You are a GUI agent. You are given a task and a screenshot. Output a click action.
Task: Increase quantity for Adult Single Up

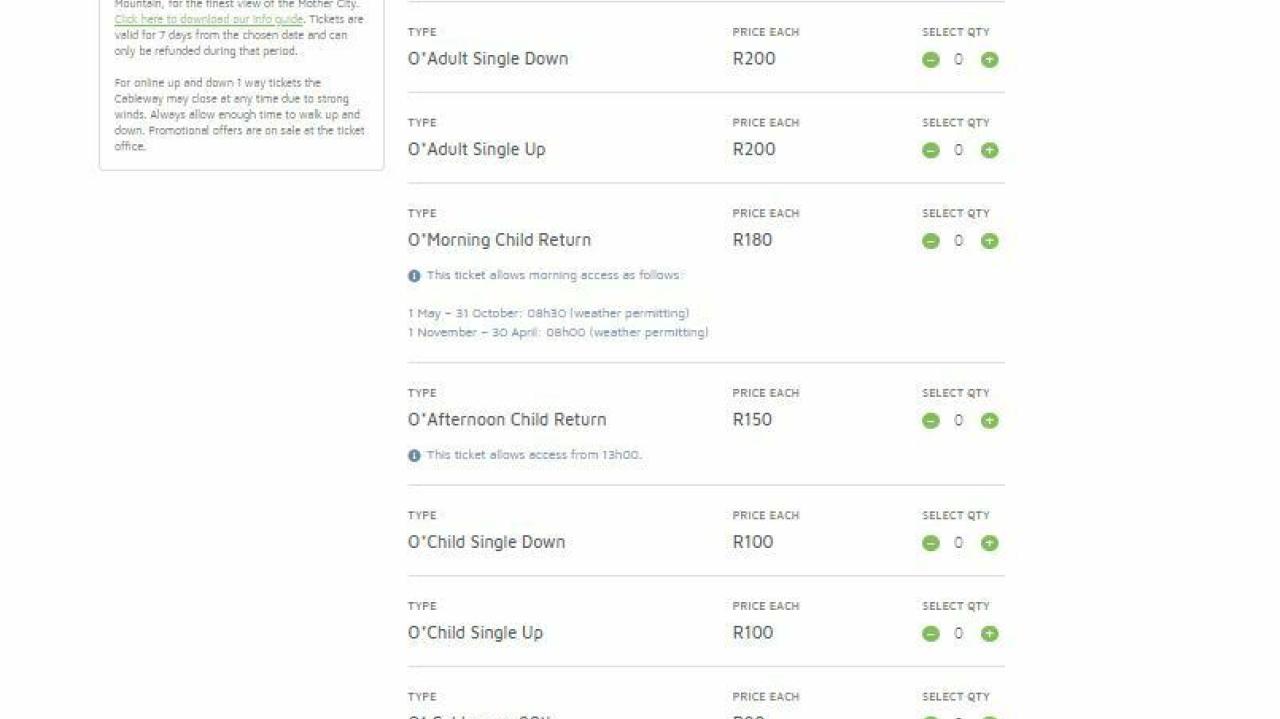point(989,150)
